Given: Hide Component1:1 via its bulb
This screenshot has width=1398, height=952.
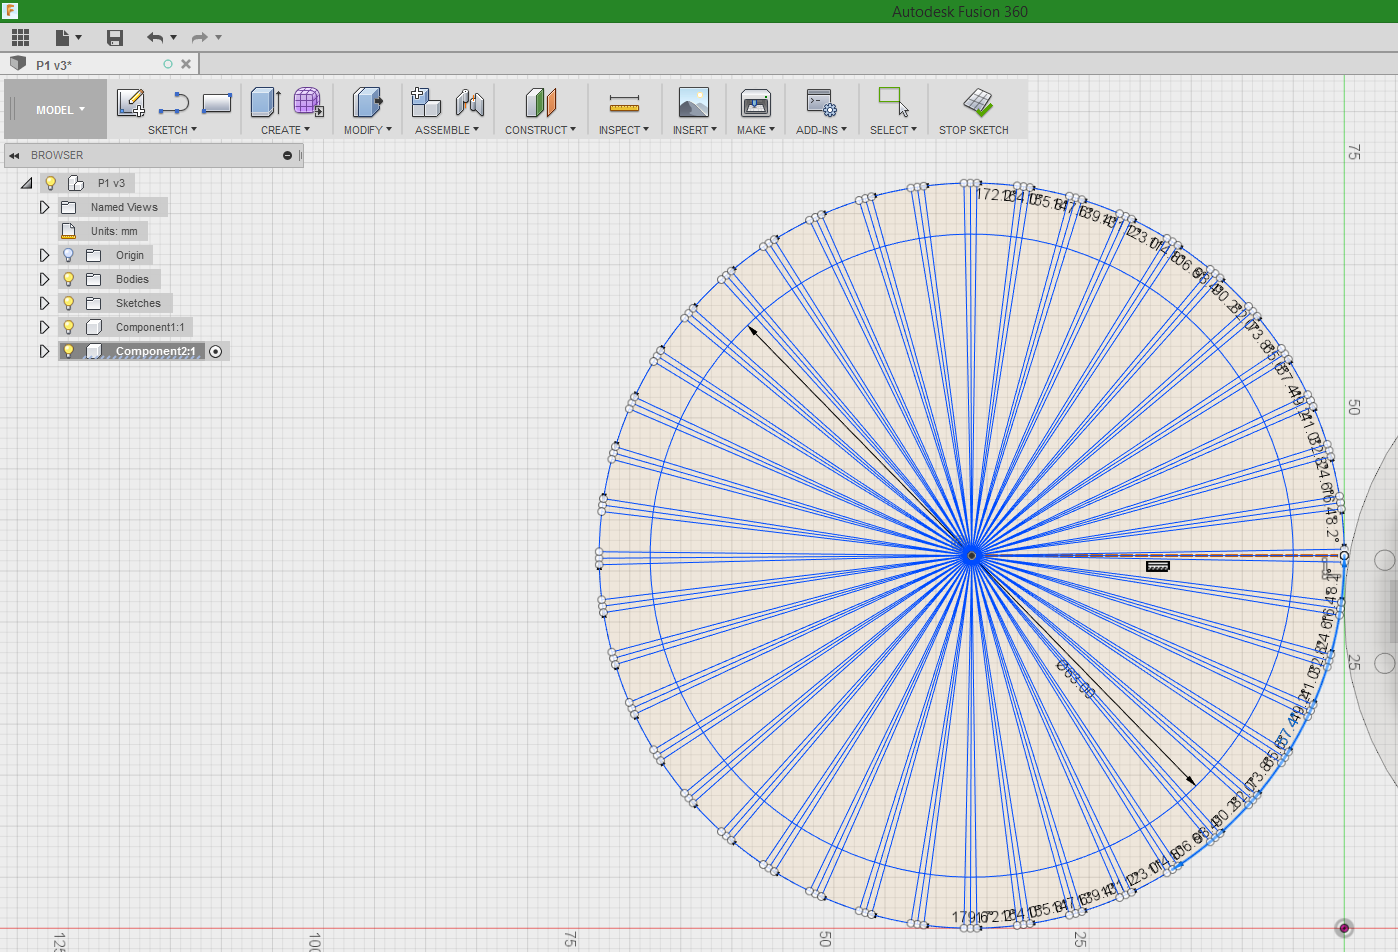Looking at the screenshot, I should coord(69,327).
